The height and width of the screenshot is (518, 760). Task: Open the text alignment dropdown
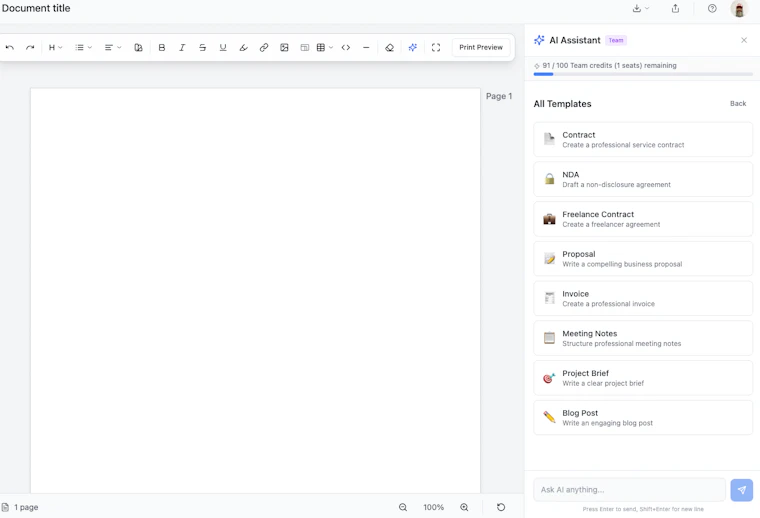[x=113, y=47]
